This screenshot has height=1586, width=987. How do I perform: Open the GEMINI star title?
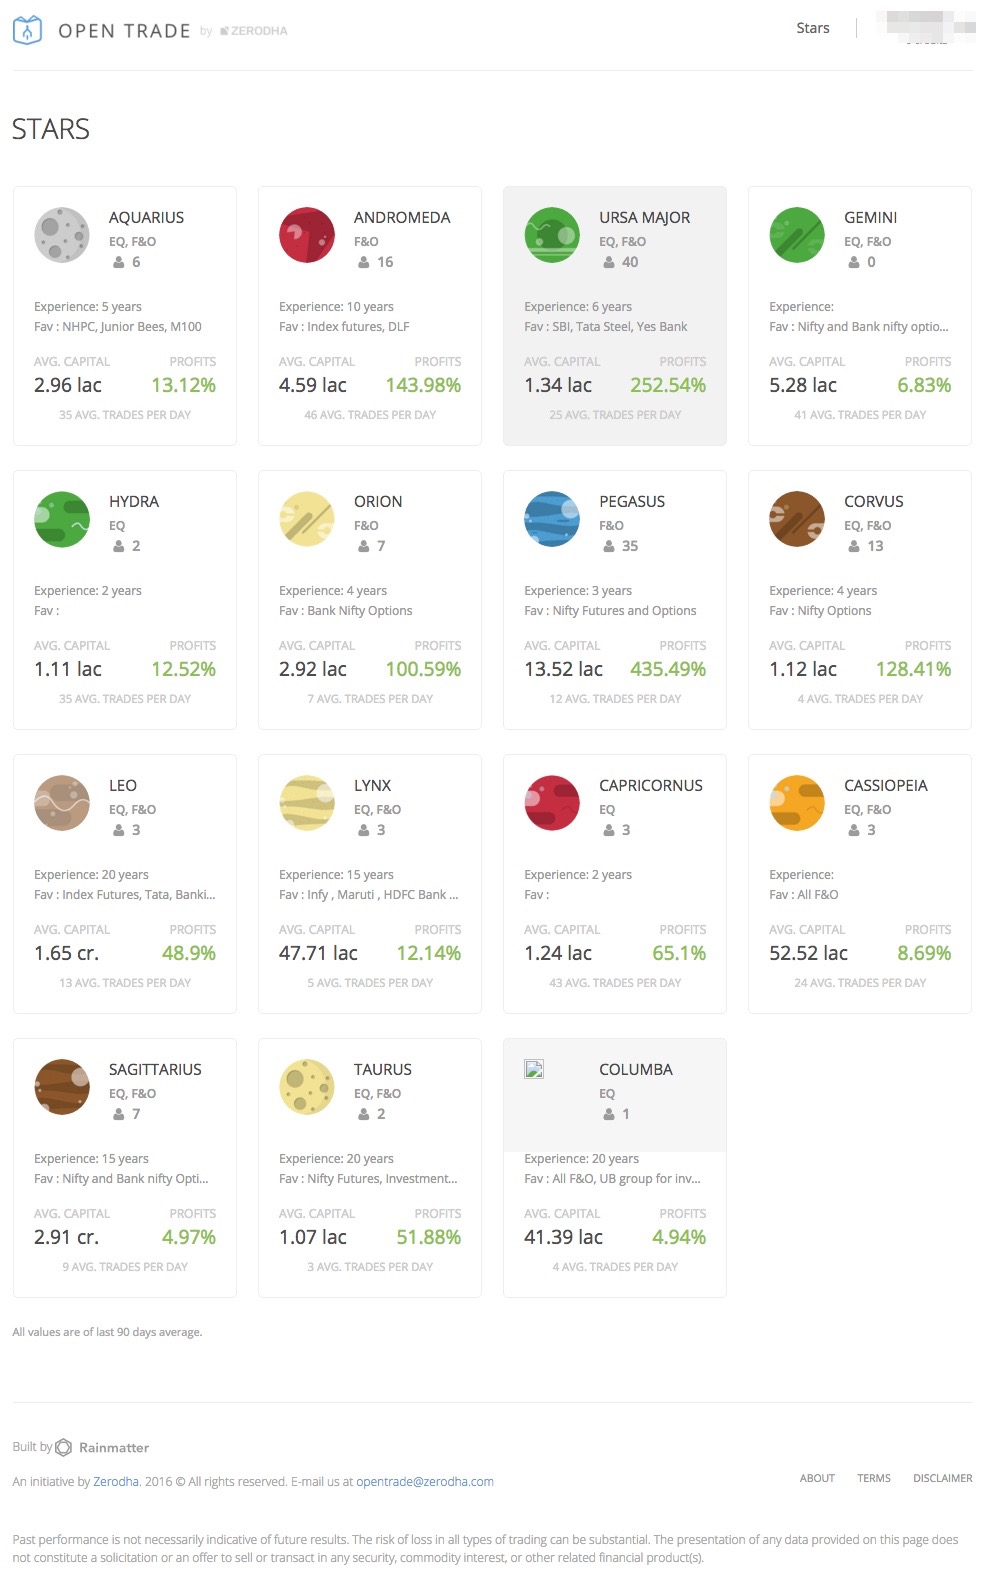point(871,217)
